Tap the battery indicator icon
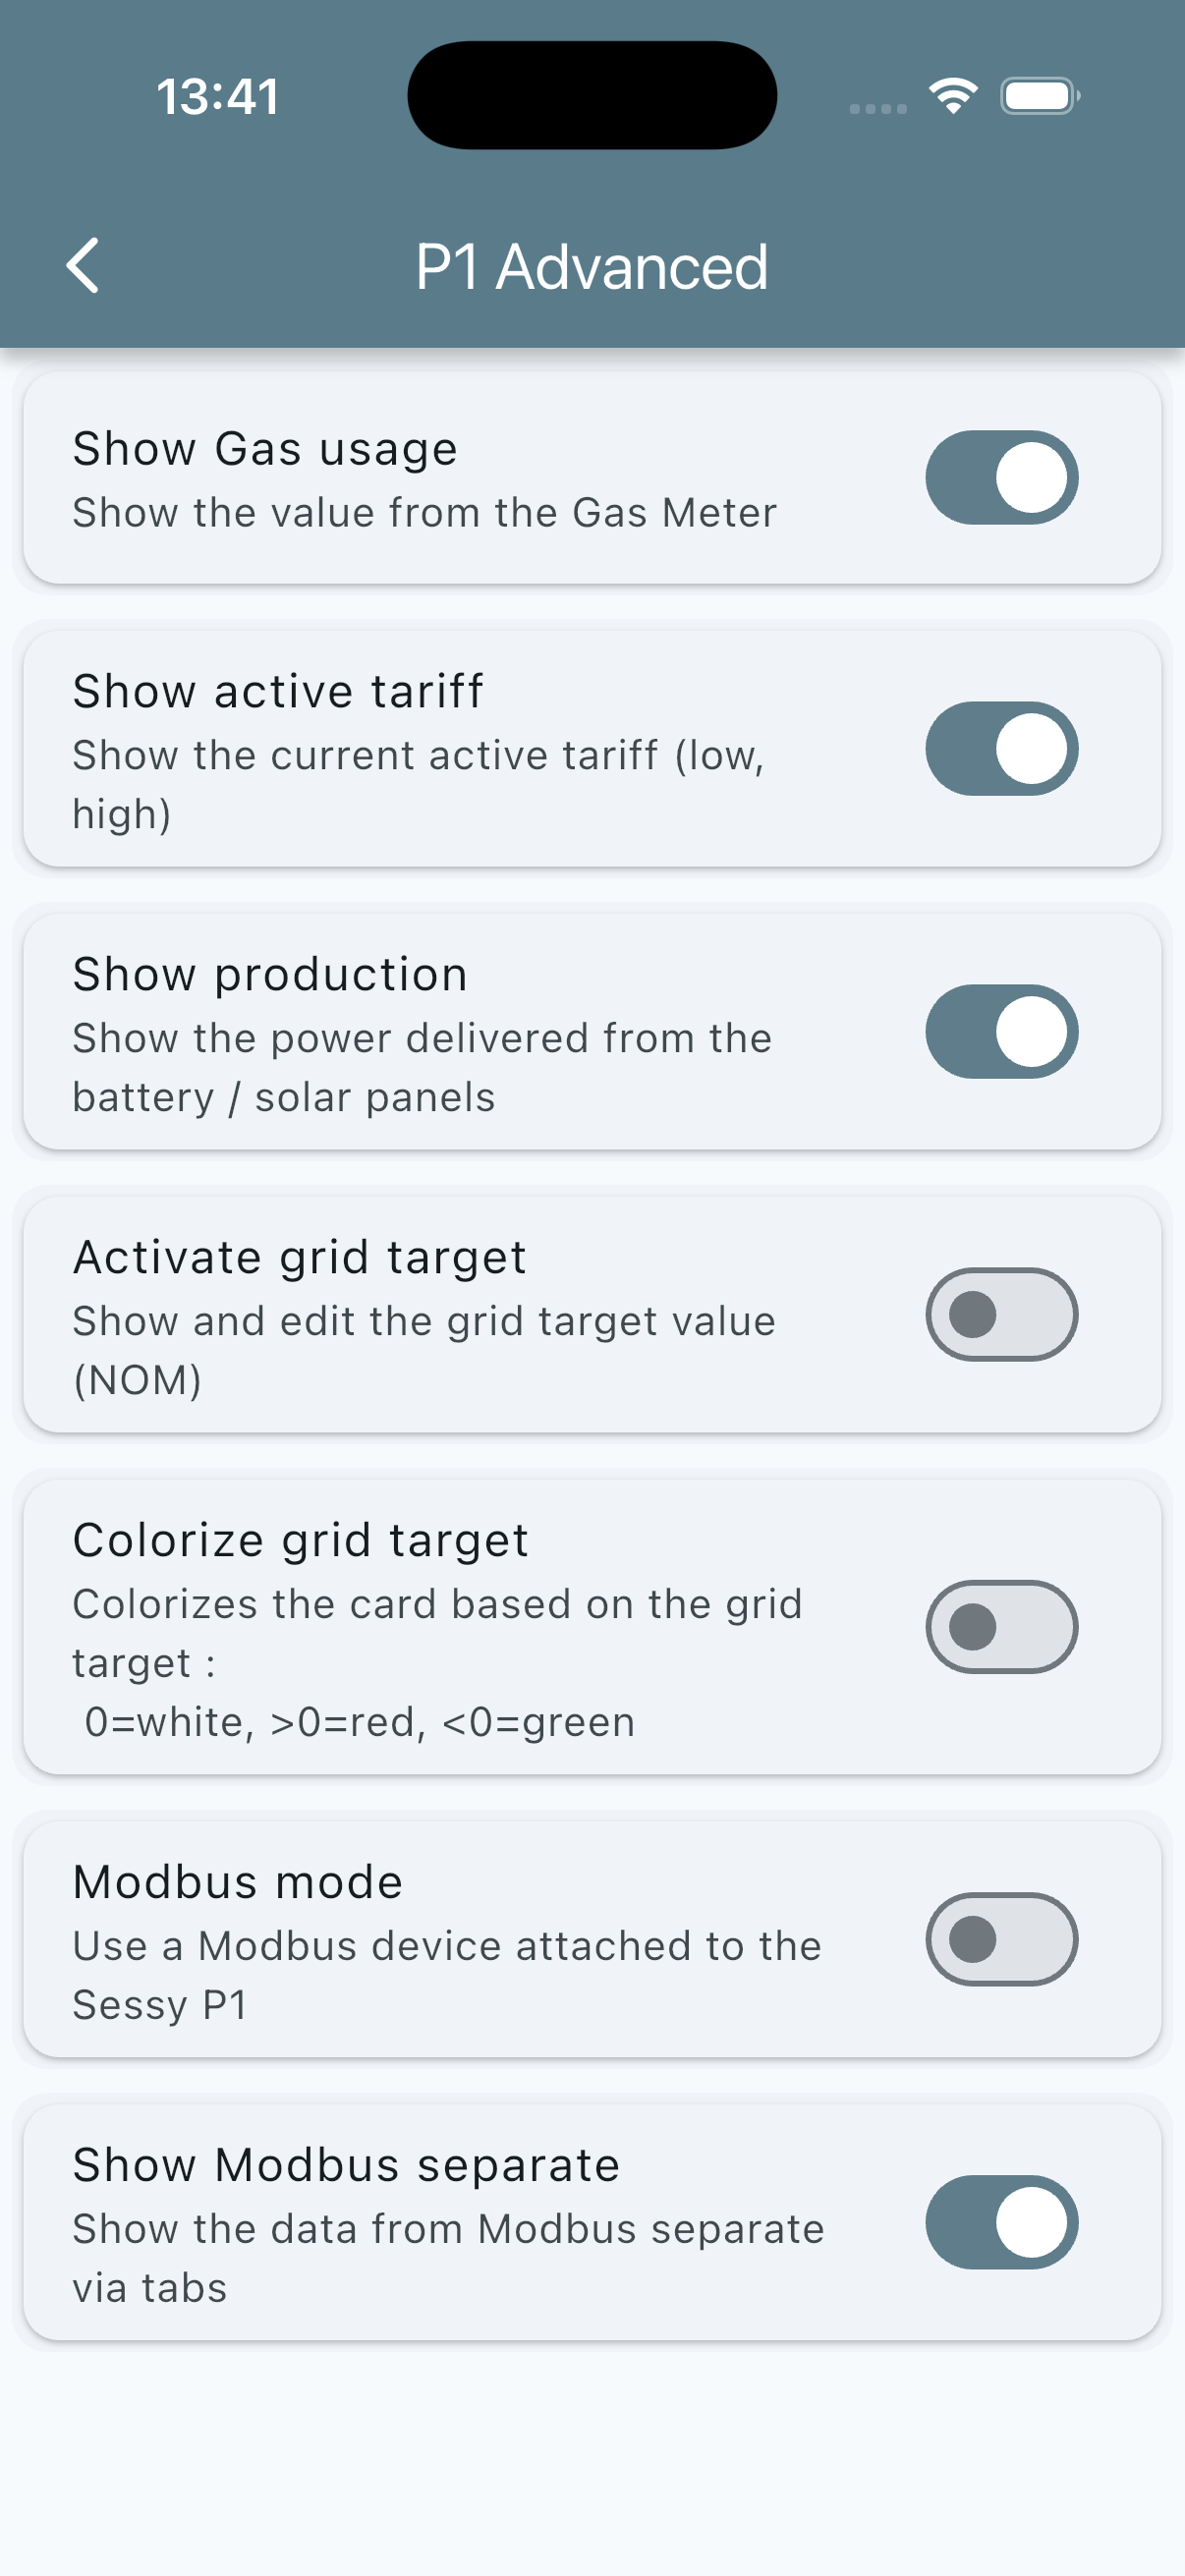 coord(1039,96)
